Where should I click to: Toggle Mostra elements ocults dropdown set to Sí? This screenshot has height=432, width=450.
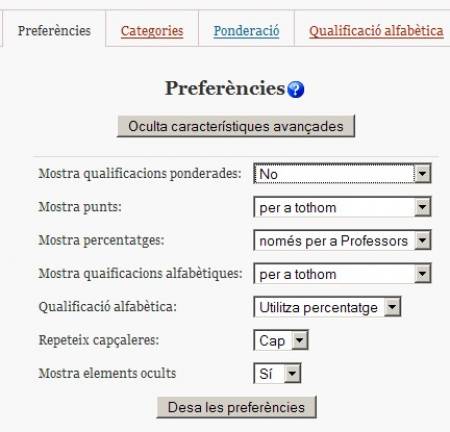pyautogui.click(x=277, y=373)
